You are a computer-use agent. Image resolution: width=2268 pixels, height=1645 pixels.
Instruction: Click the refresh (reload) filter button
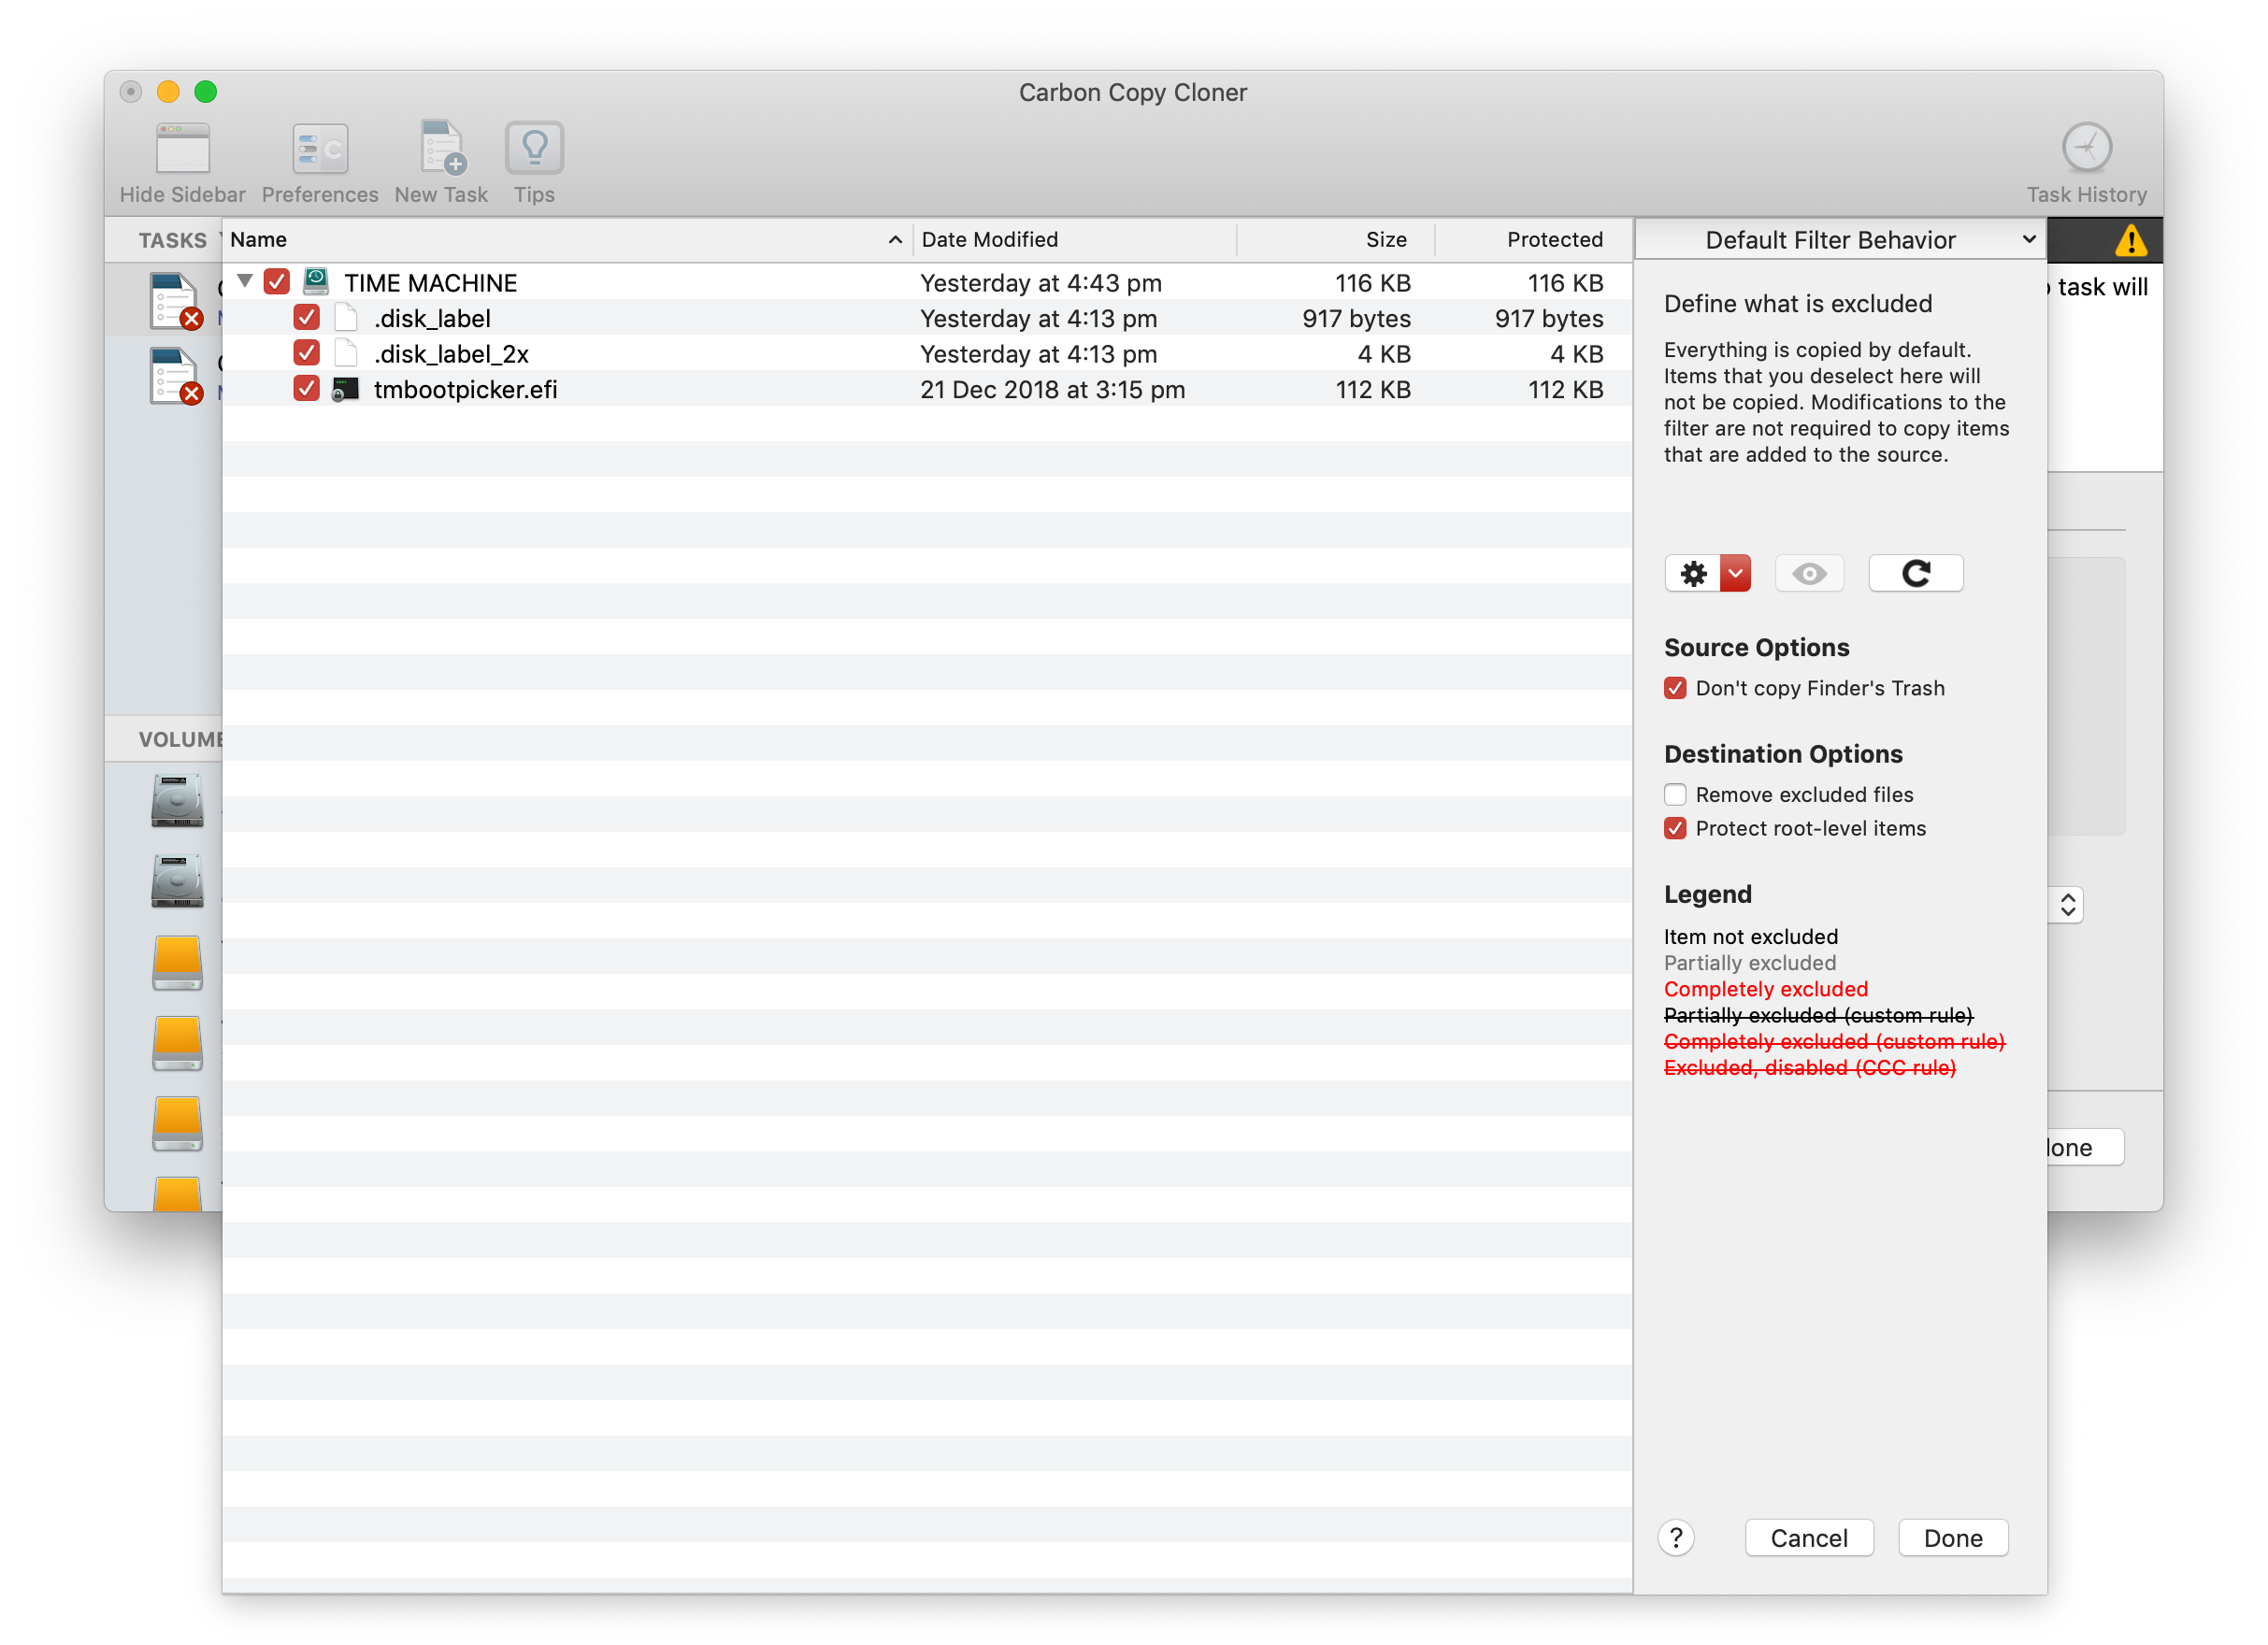click(x=1915, y=574)
